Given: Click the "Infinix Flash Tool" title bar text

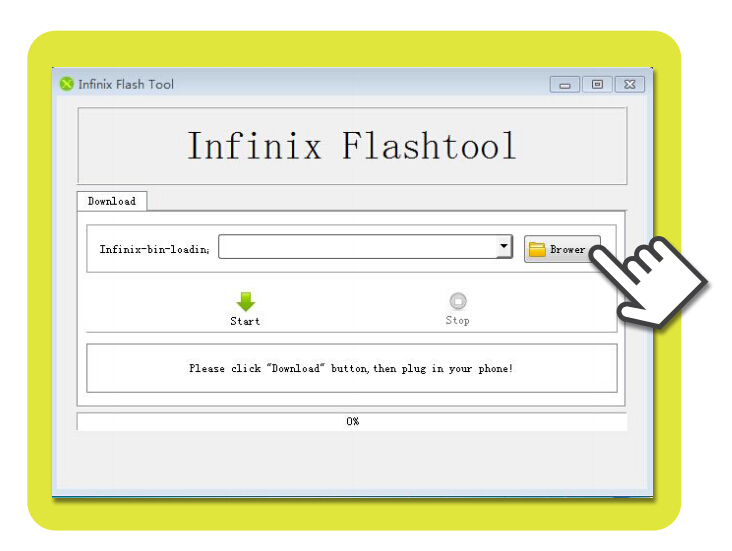Looking at the screenshot, I should (126, 84).
